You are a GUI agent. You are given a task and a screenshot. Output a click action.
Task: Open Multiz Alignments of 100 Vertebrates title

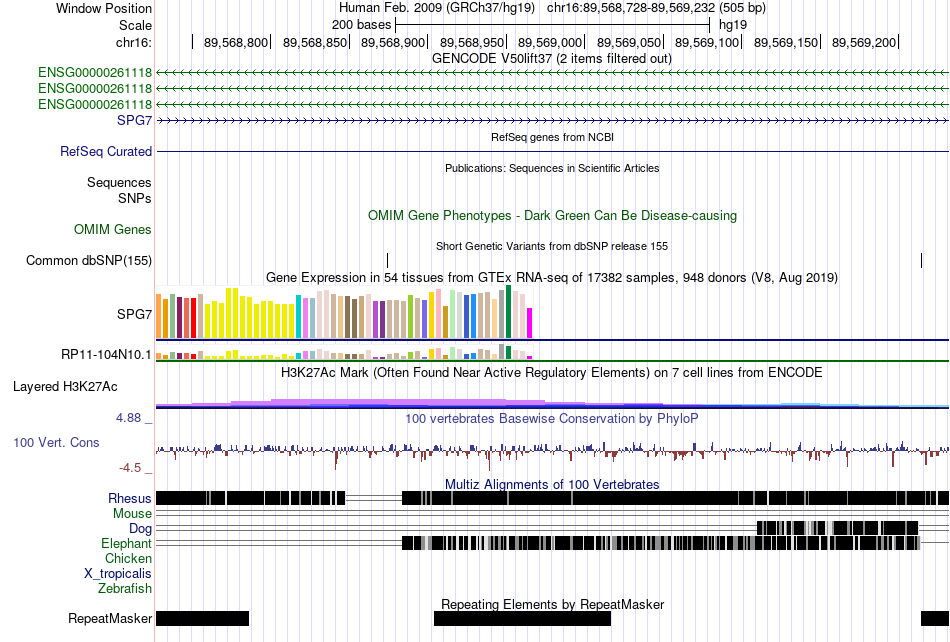tap(552, 485)
